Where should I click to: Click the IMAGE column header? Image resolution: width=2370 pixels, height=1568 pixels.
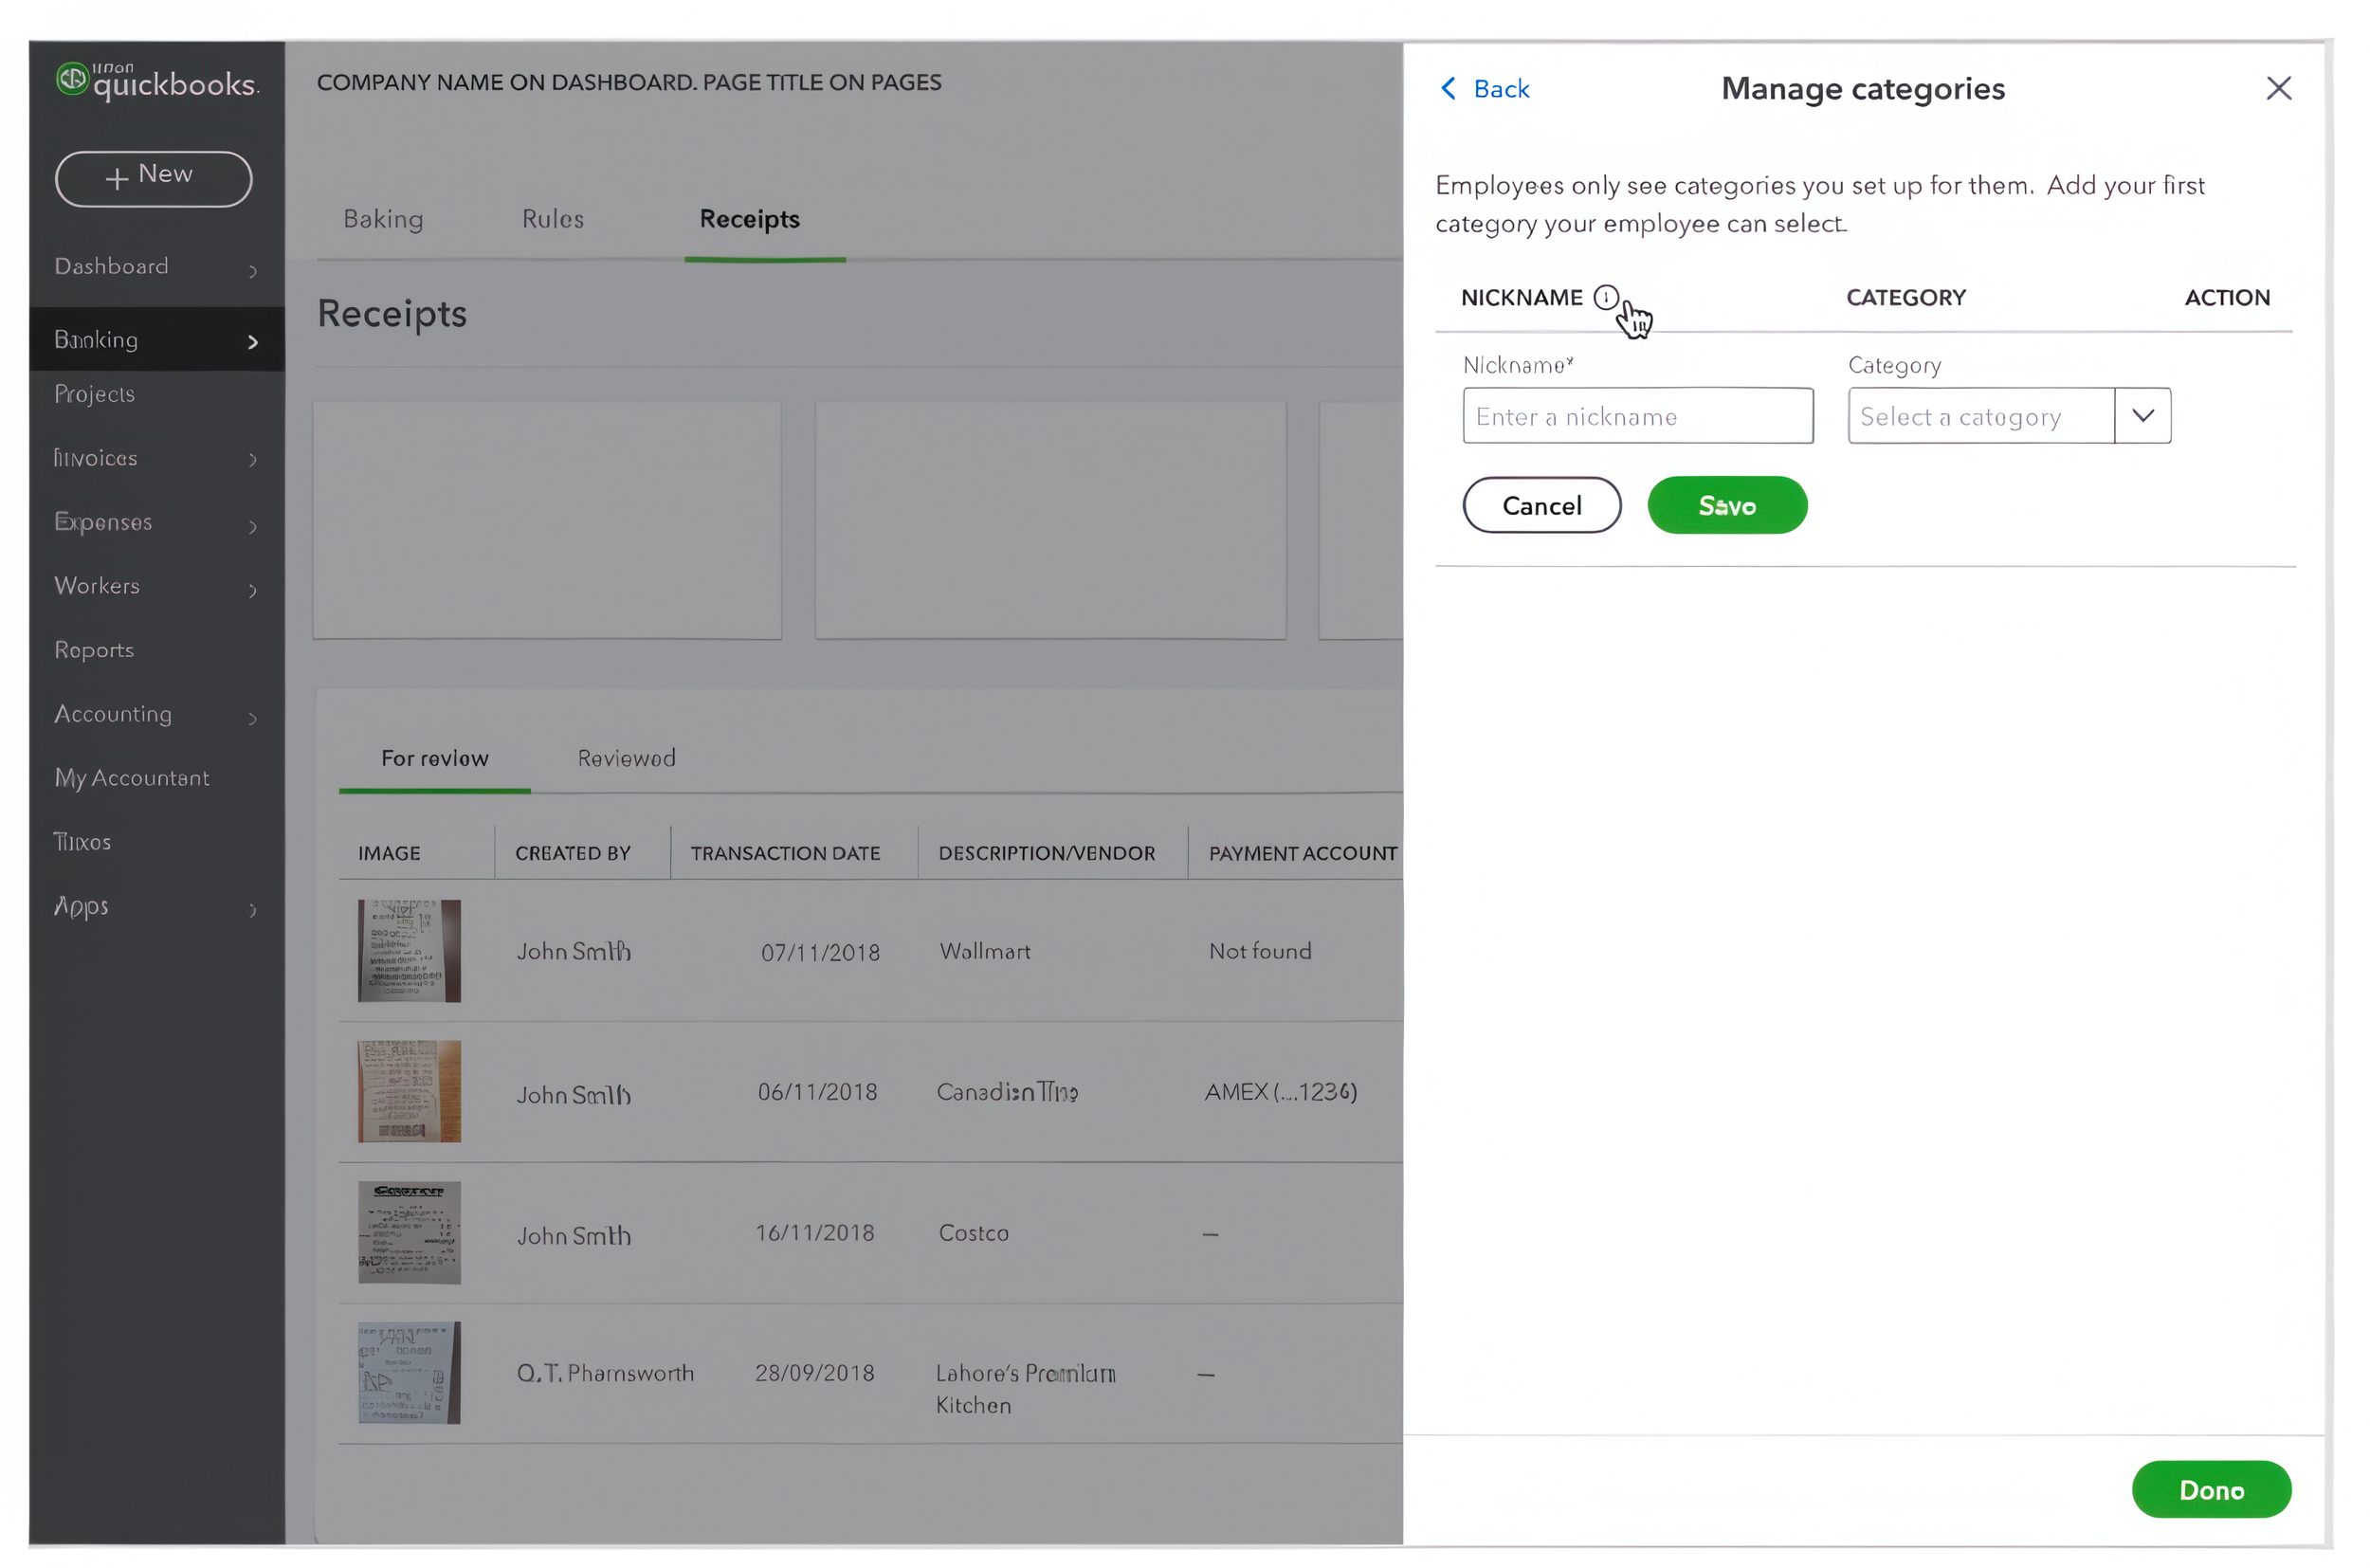tap(389, 853)
